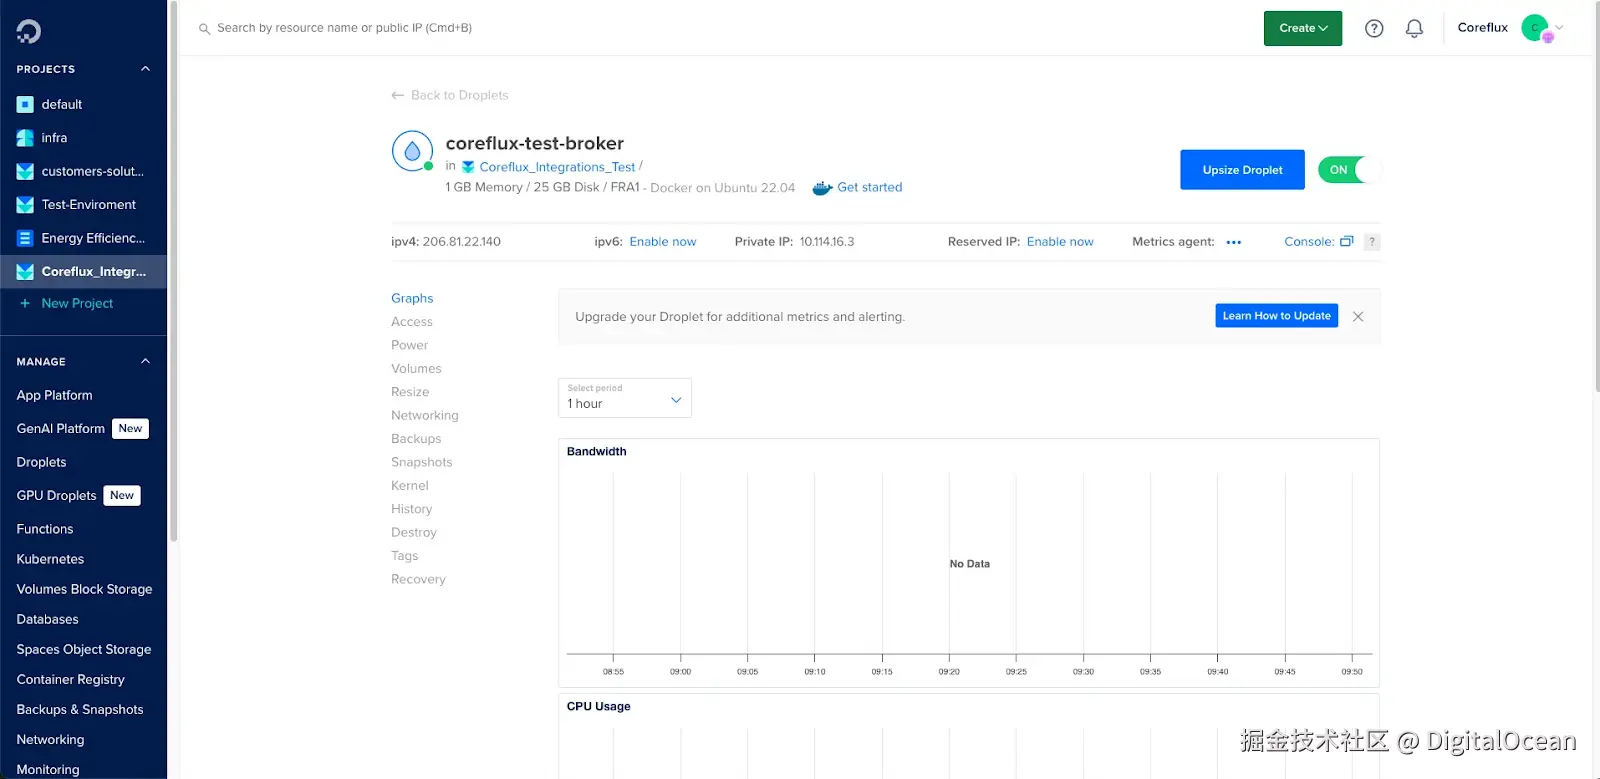The width and height of the screenshot is (1600, 779).
Task: Open the Tags tab
Action: tap(405, 556)
